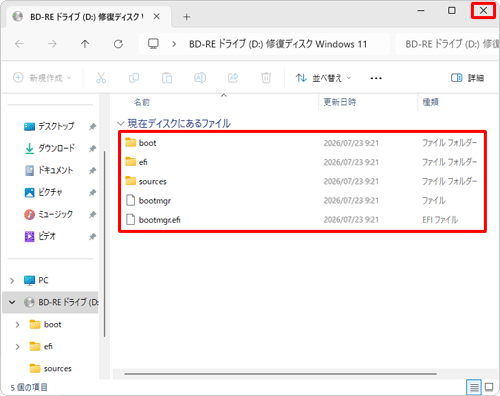
Task: Switch to details list view icon
Action: pyautogui.click(x=474, y=387)
